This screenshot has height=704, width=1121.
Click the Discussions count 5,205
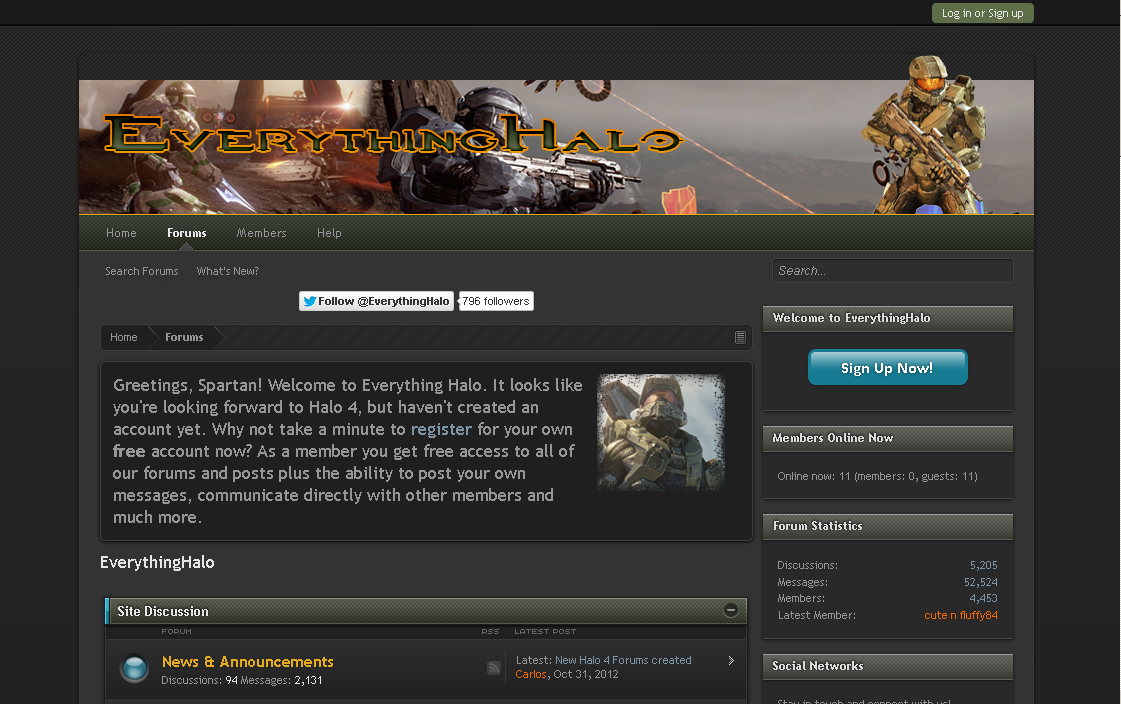[x=983, y=565]
